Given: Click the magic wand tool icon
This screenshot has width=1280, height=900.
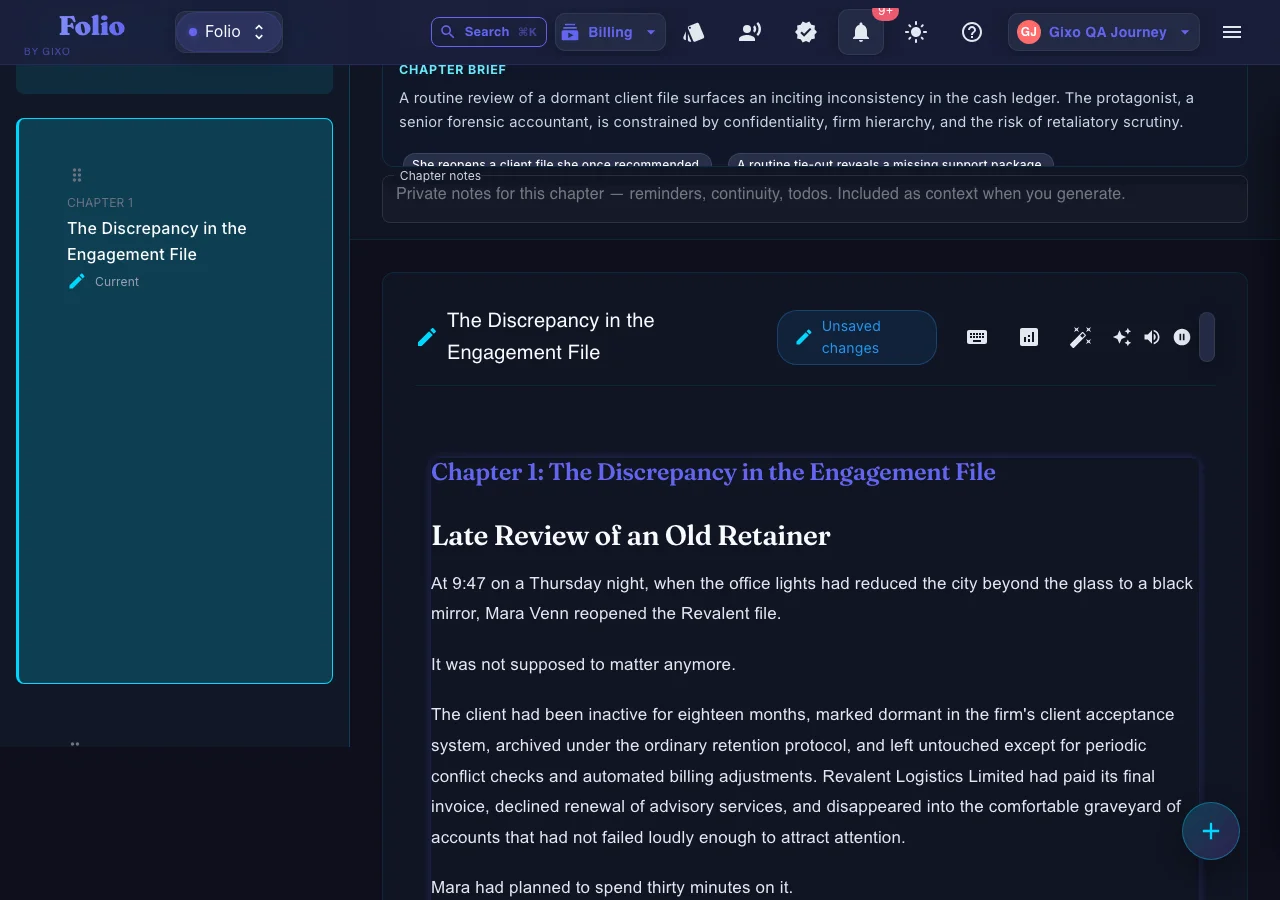Looking at the screenshot, I should tap(1080, 337).
